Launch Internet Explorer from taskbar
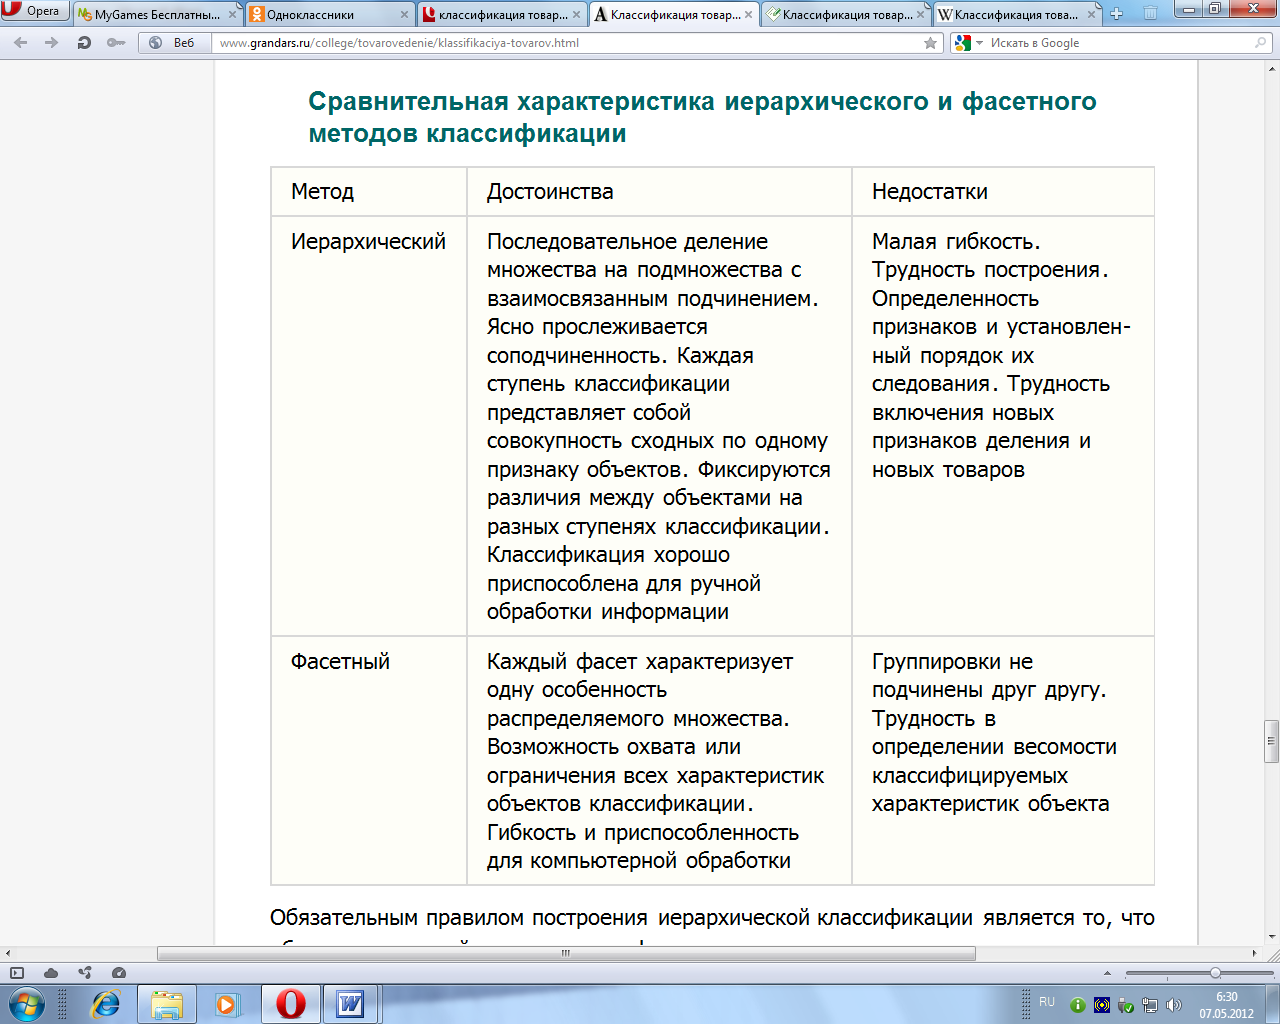 pos(106,1004)
